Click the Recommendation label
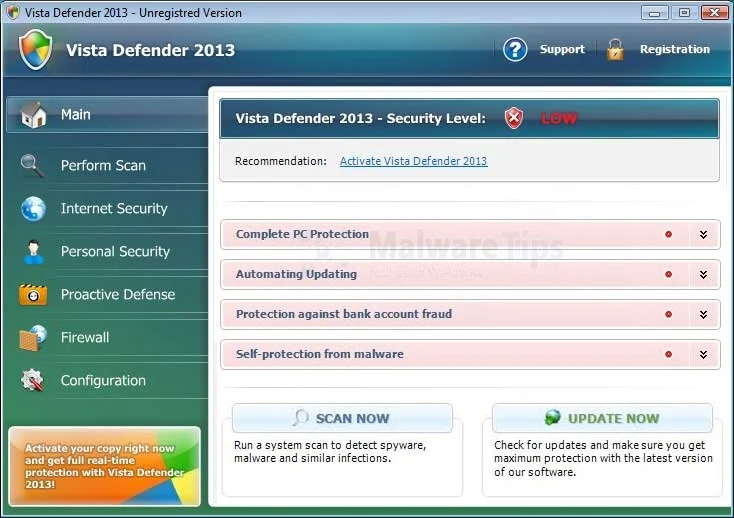734x518 pixels. (281, 161)
